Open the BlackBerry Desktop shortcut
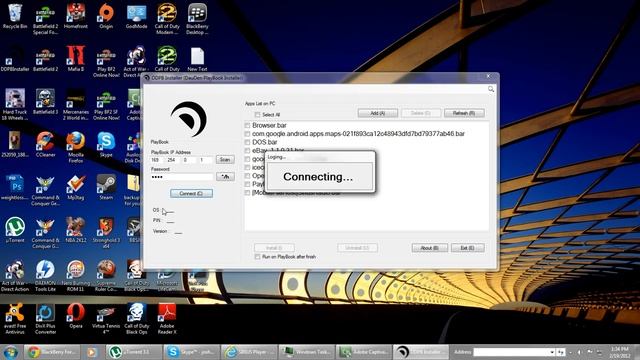Screen dimensions: 640x360 tap(197, 19)
